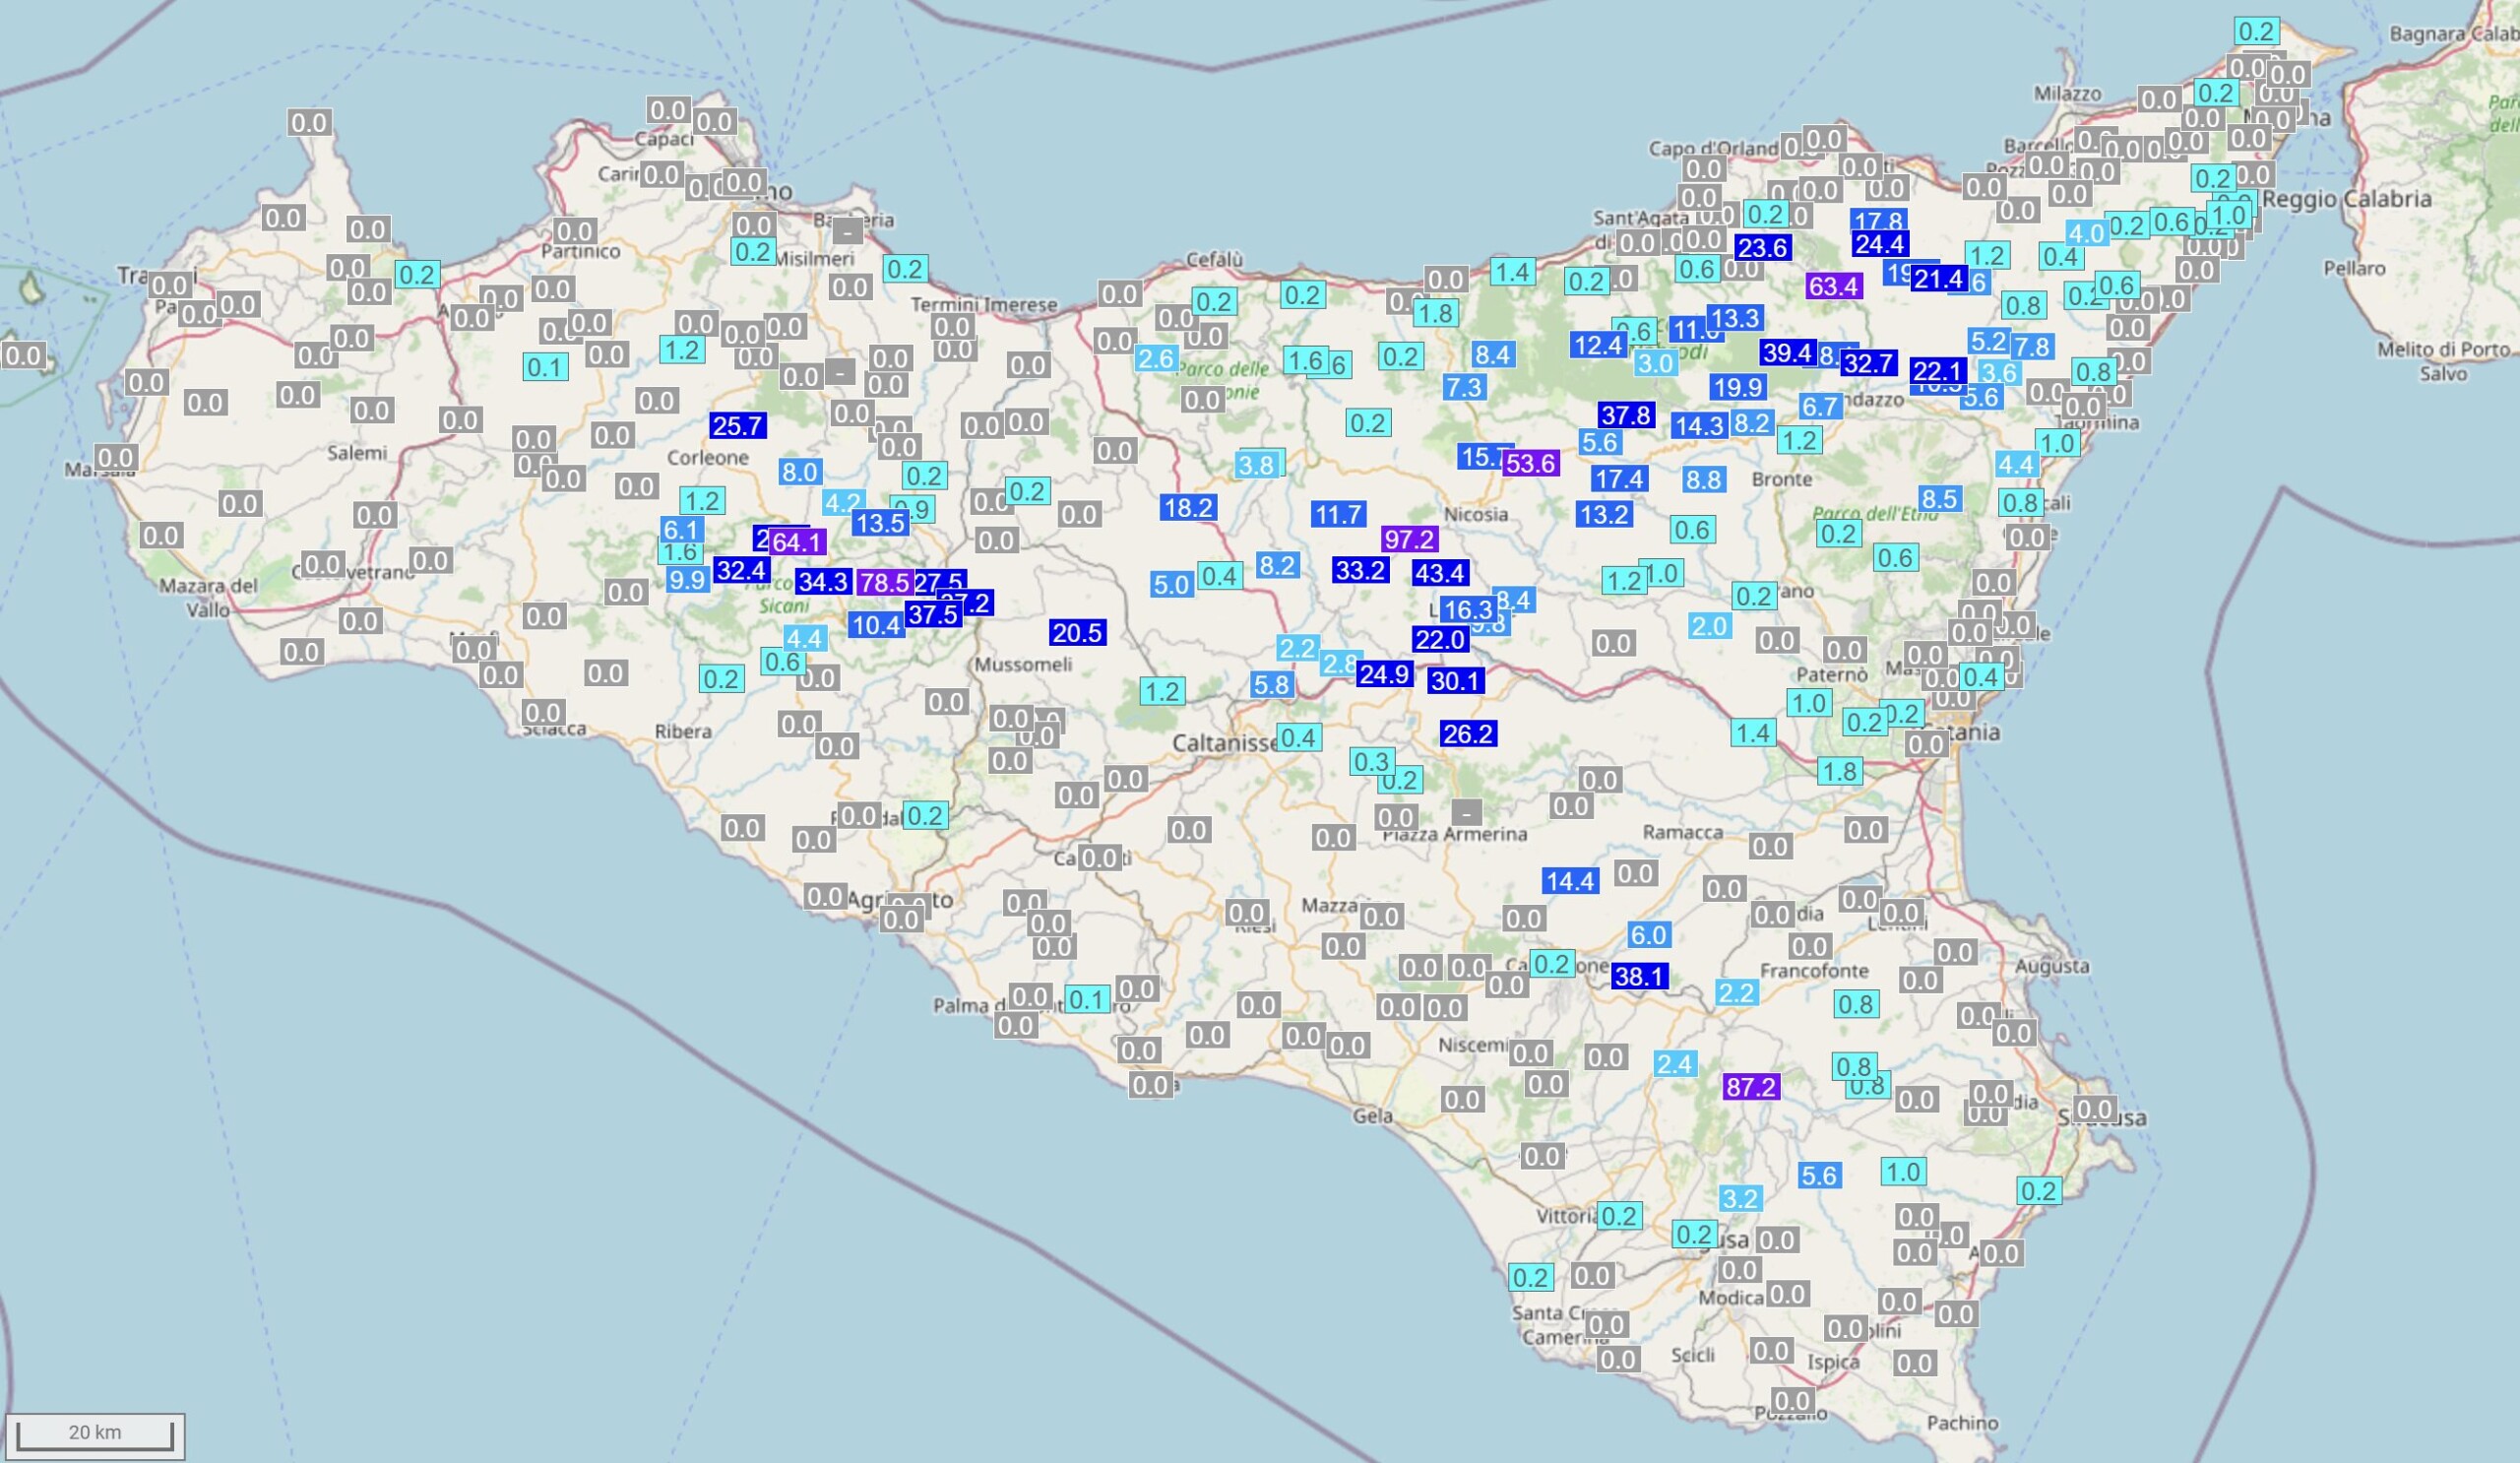Select the 23.6 station marker
This screenshot has height=1463, width=2520.
[x=1762, y=248]
